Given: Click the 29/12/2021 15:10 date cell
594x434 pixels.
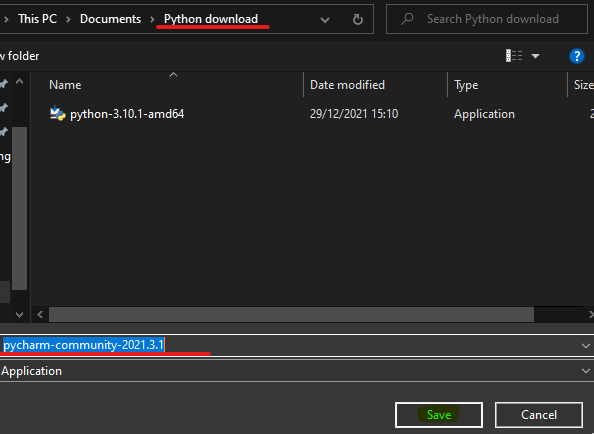Looking at the screenshot, I should click(x=354, y=114).
